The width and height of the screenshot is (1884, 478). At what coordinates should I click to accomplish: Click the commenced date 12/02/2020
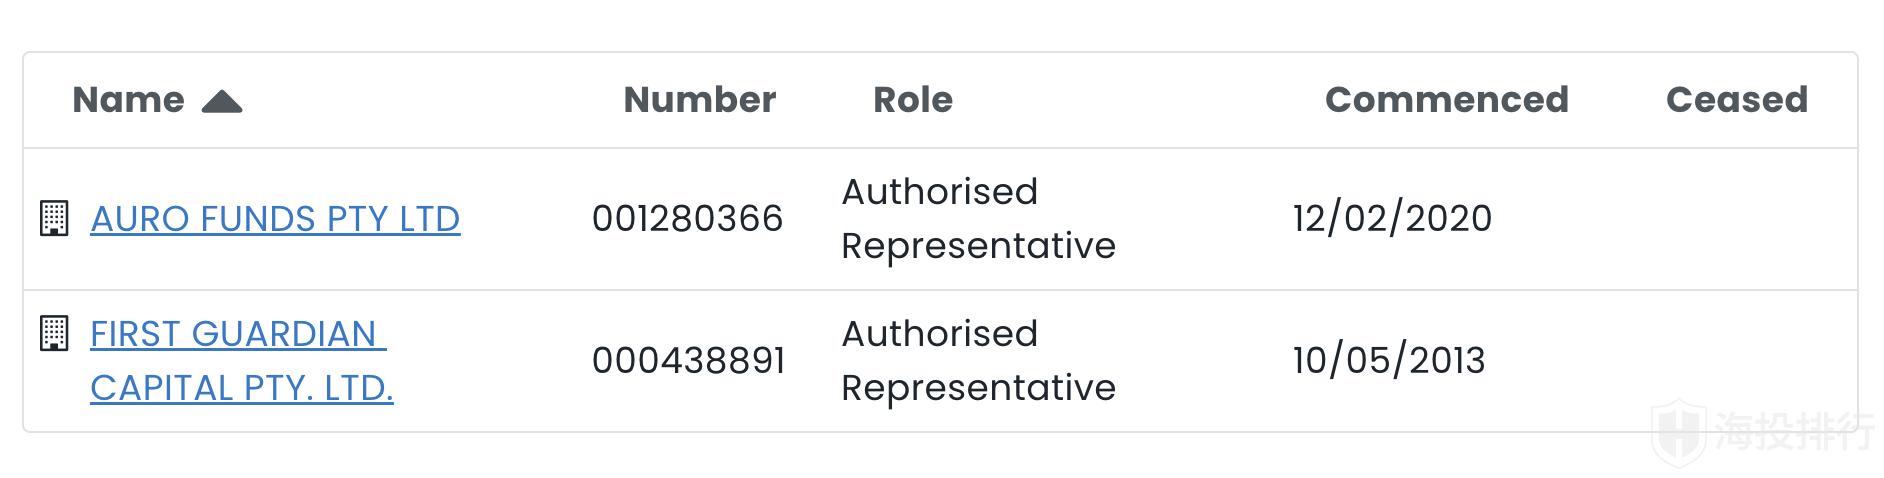click(1391, 219)
